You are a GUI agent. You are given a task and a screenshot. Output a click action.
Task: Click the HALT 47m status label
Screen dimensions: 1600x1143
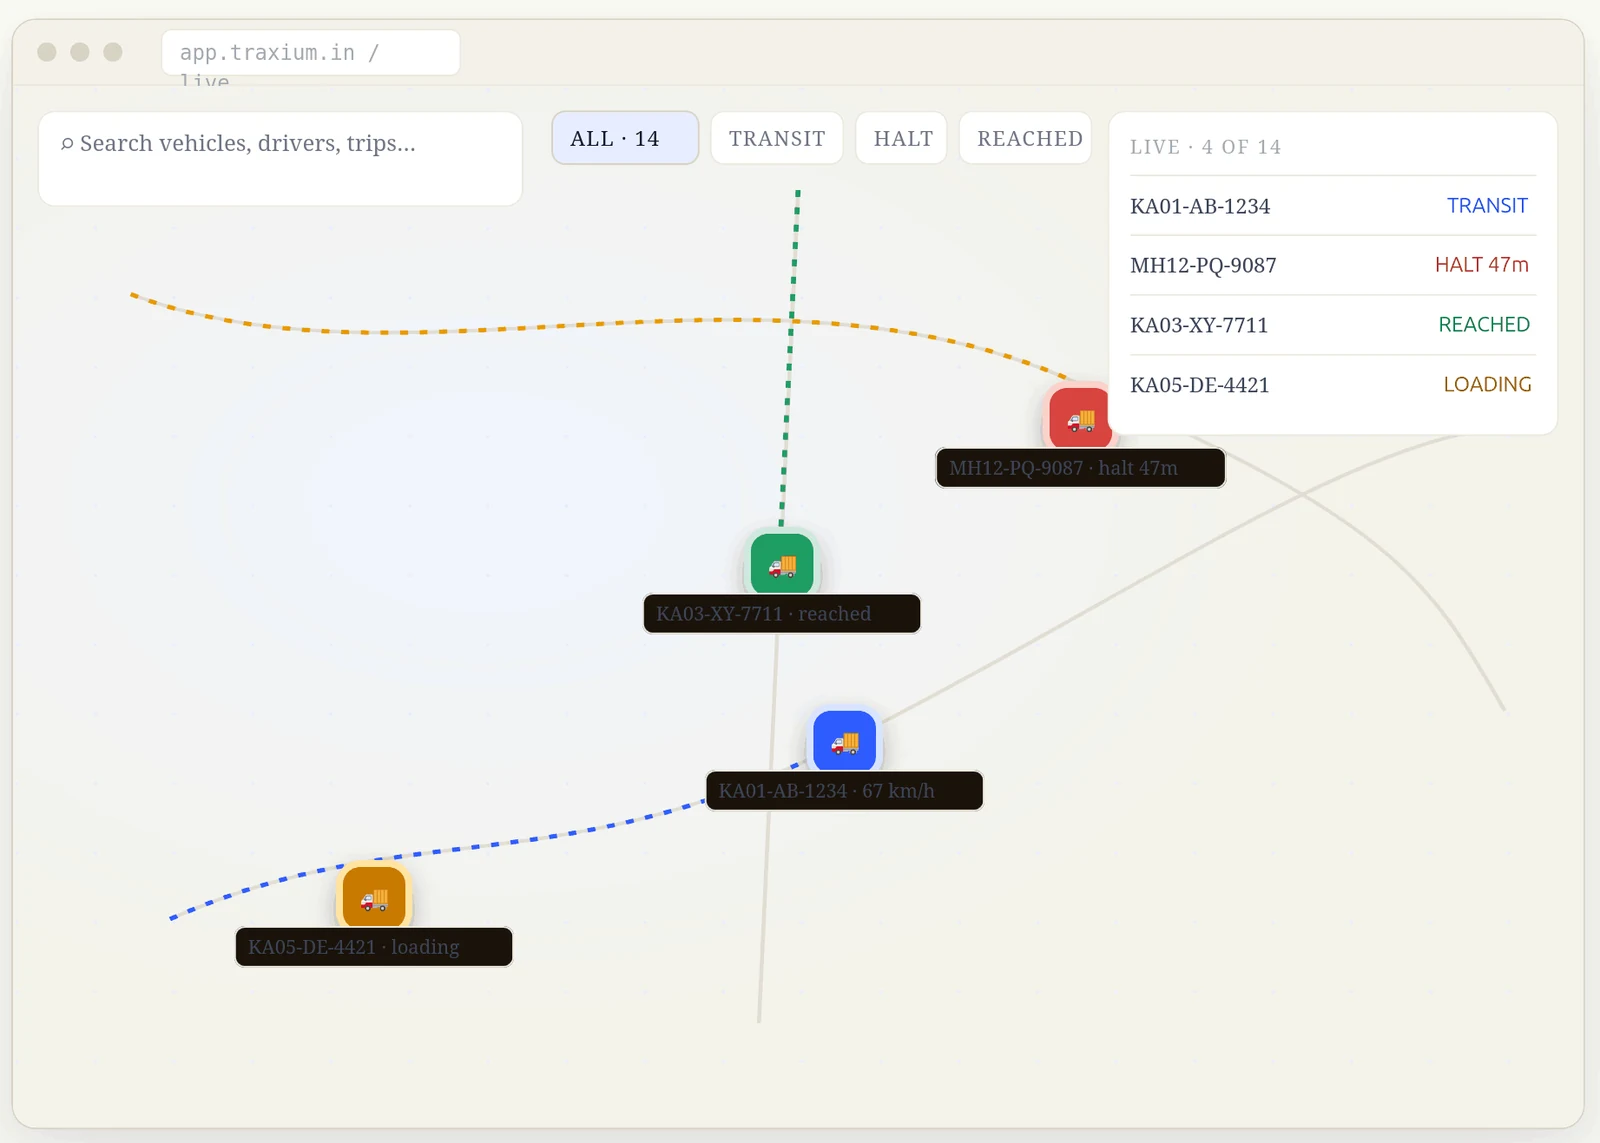1482,265
